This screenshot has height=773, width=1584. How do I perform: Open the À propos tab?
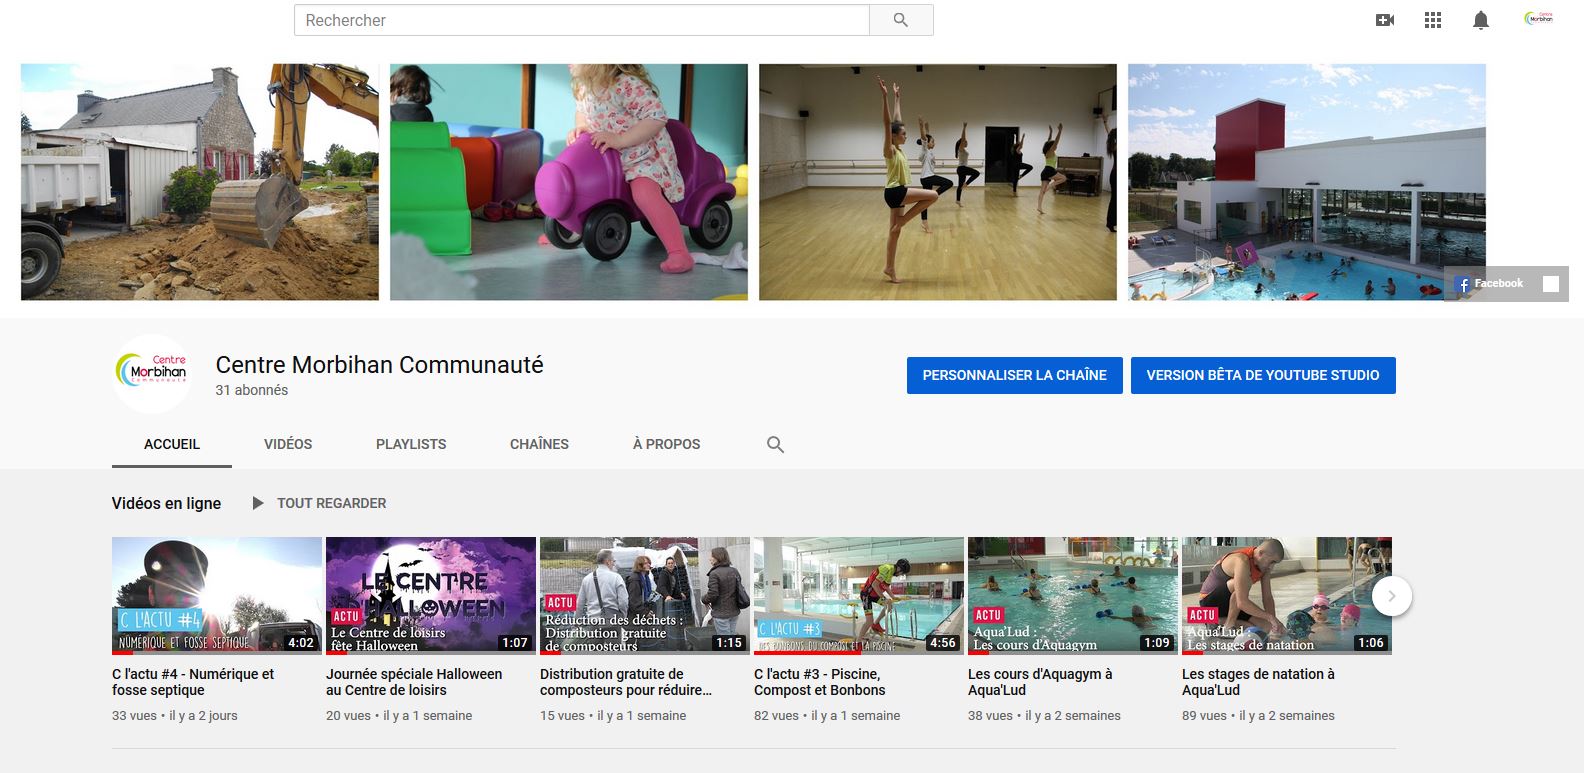pos(666,444)
